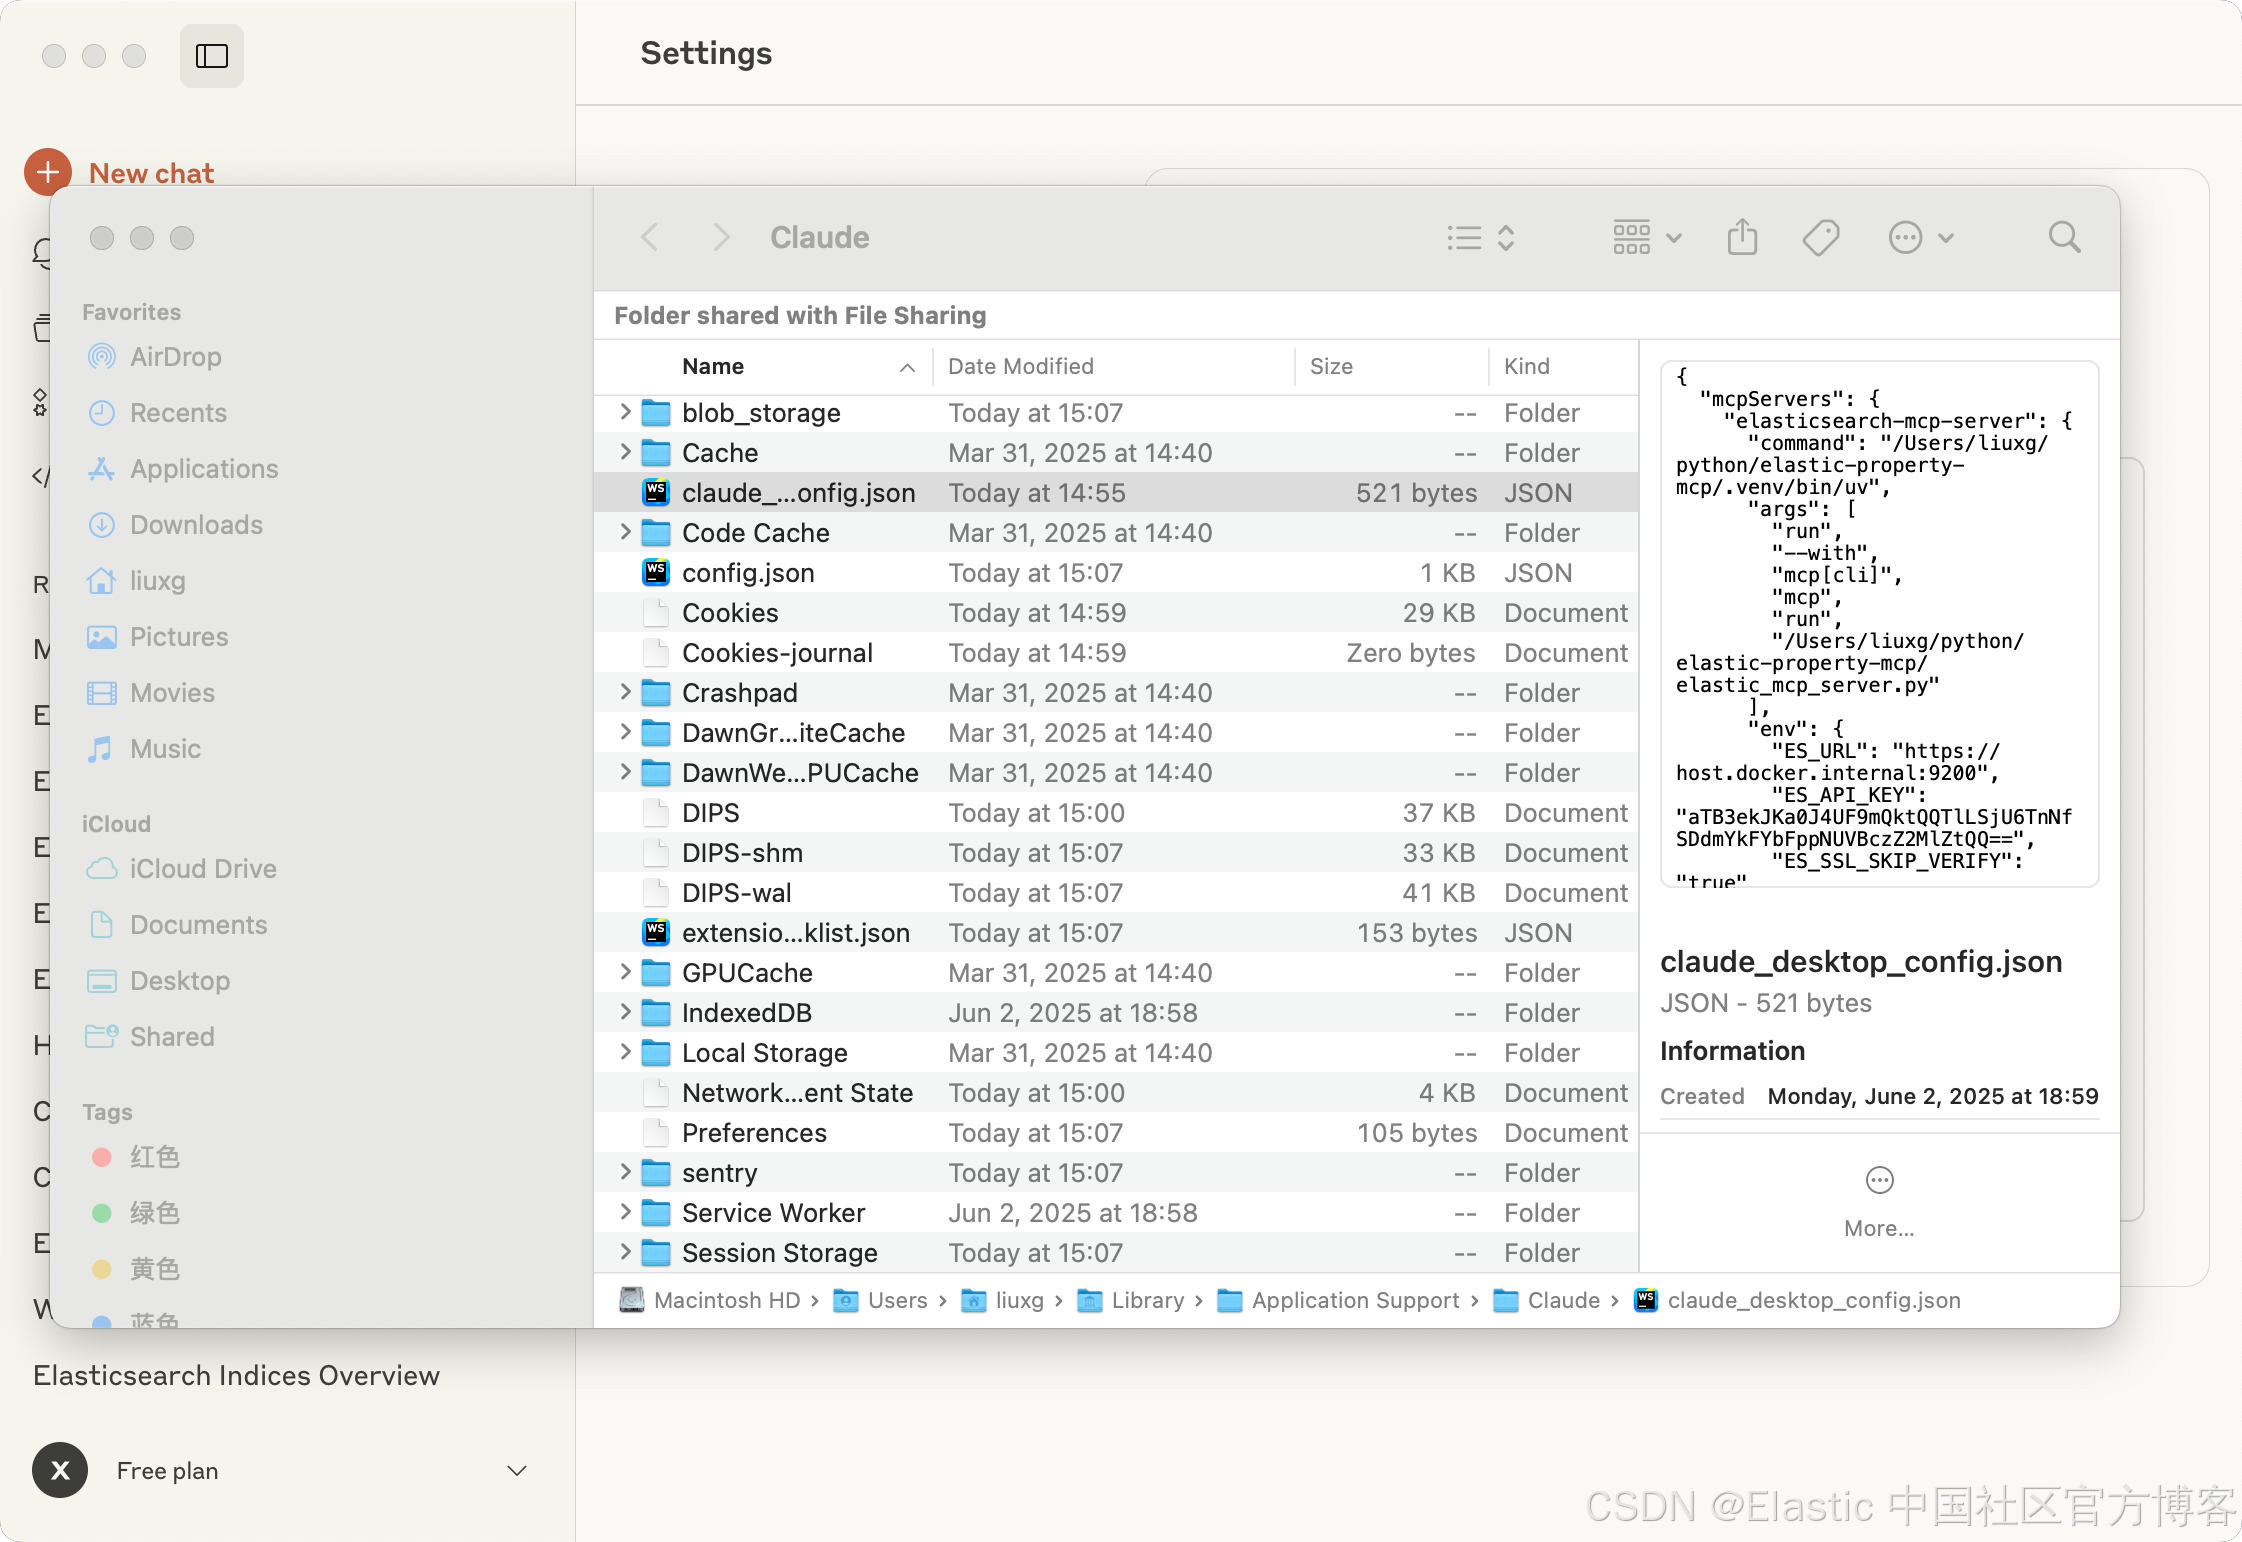Screen dimensions: 2242x1542
Task: Click Macintosh HD in the path bar
Action: tap(711, 1300)
